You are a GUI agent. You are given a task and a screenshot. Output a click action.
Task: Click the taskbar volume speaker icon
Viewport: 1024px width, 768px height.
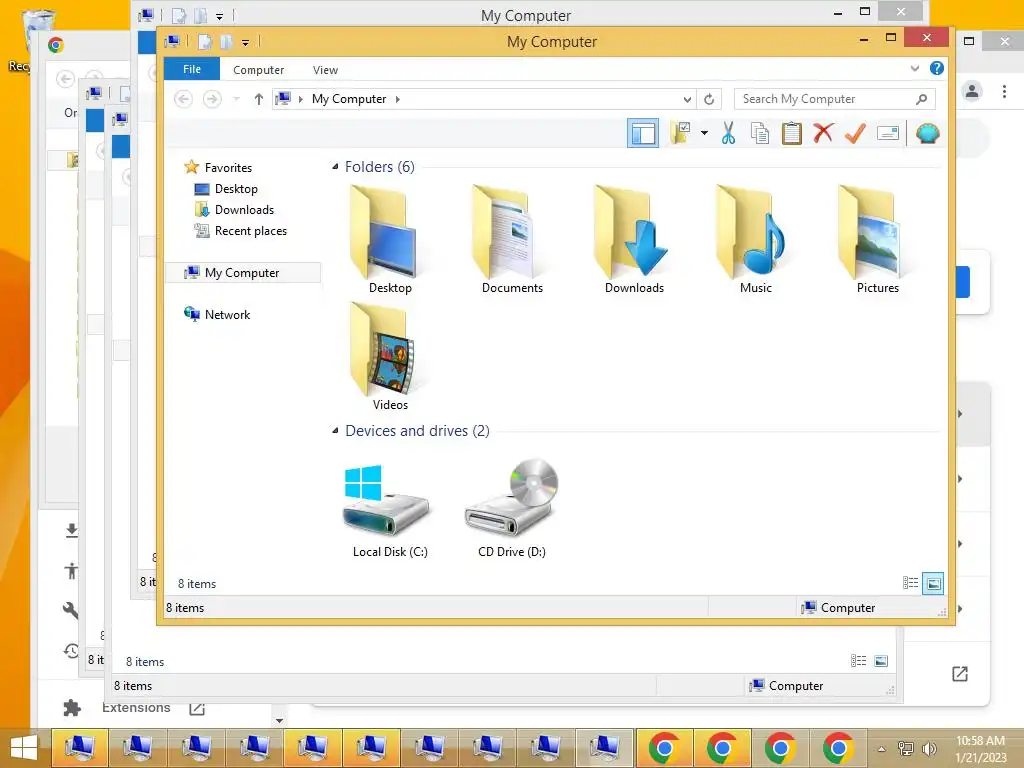tap(929, 748)
